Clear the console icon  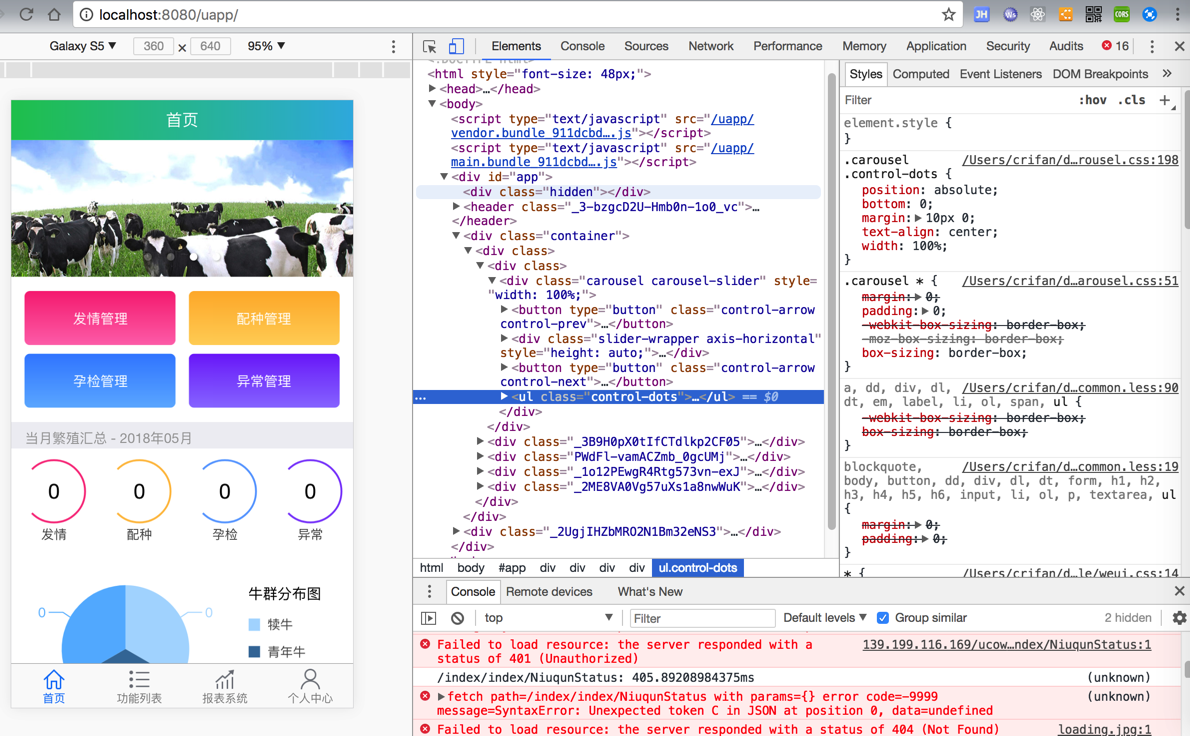click(x=457, y=618)
